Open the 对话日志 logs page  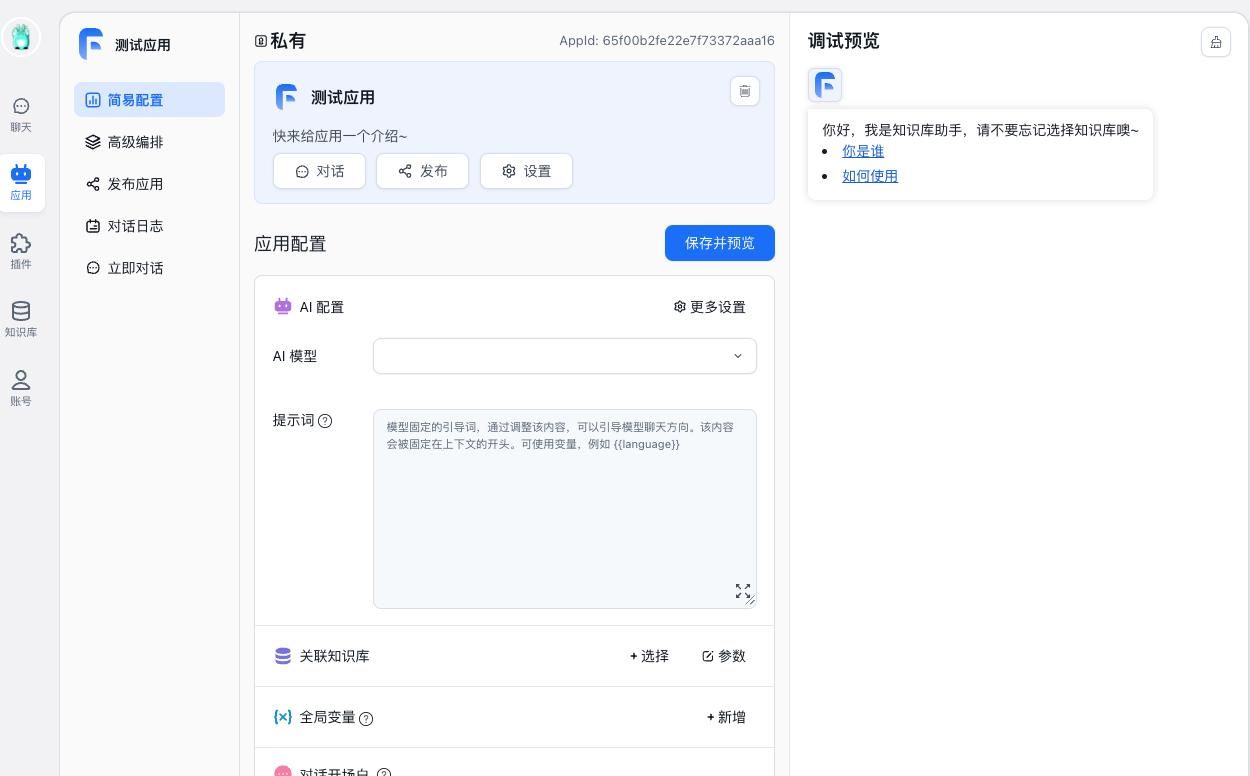(135, 226)
